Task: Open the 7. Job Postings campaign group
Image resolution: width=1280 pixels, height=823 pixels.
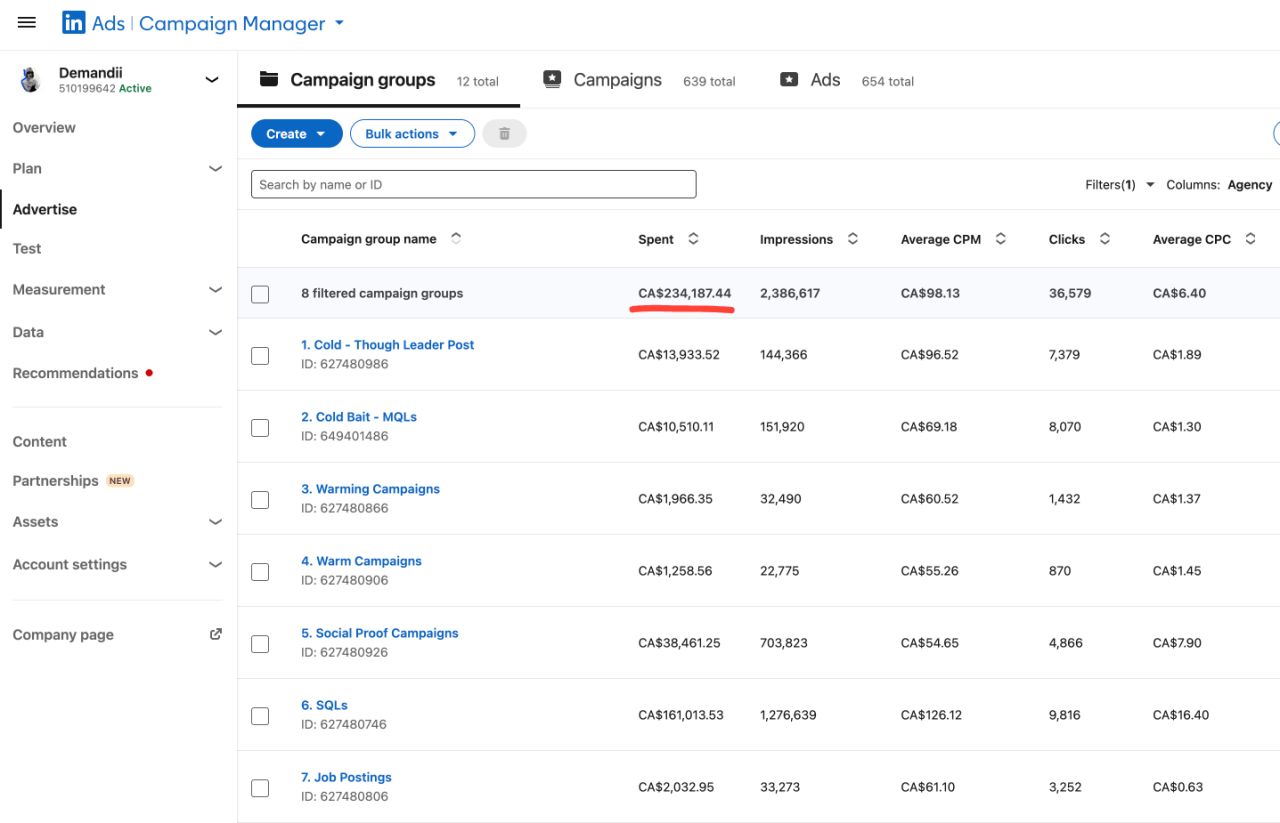Action: click(346, 777)
